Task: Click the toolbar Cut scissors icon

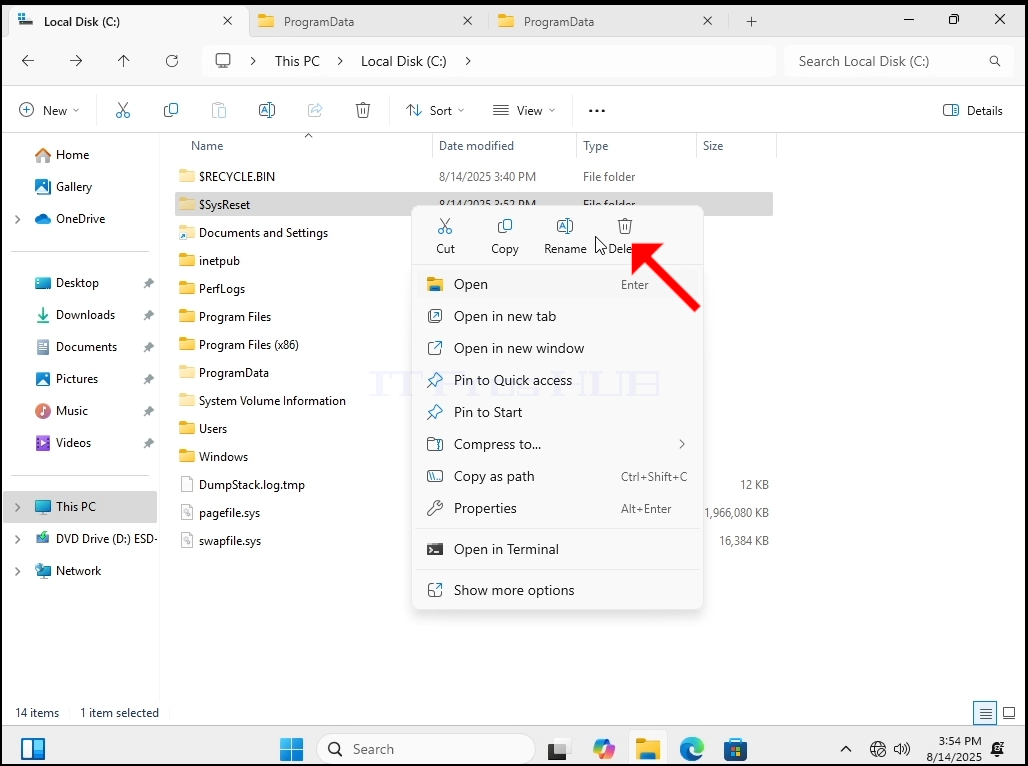Action: (123, 110)
